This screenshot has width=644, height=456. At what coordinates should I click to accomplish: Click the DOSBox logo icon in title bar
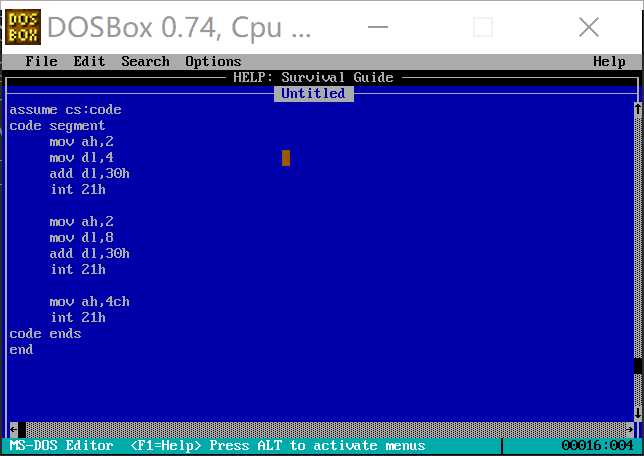pos(23,27)
